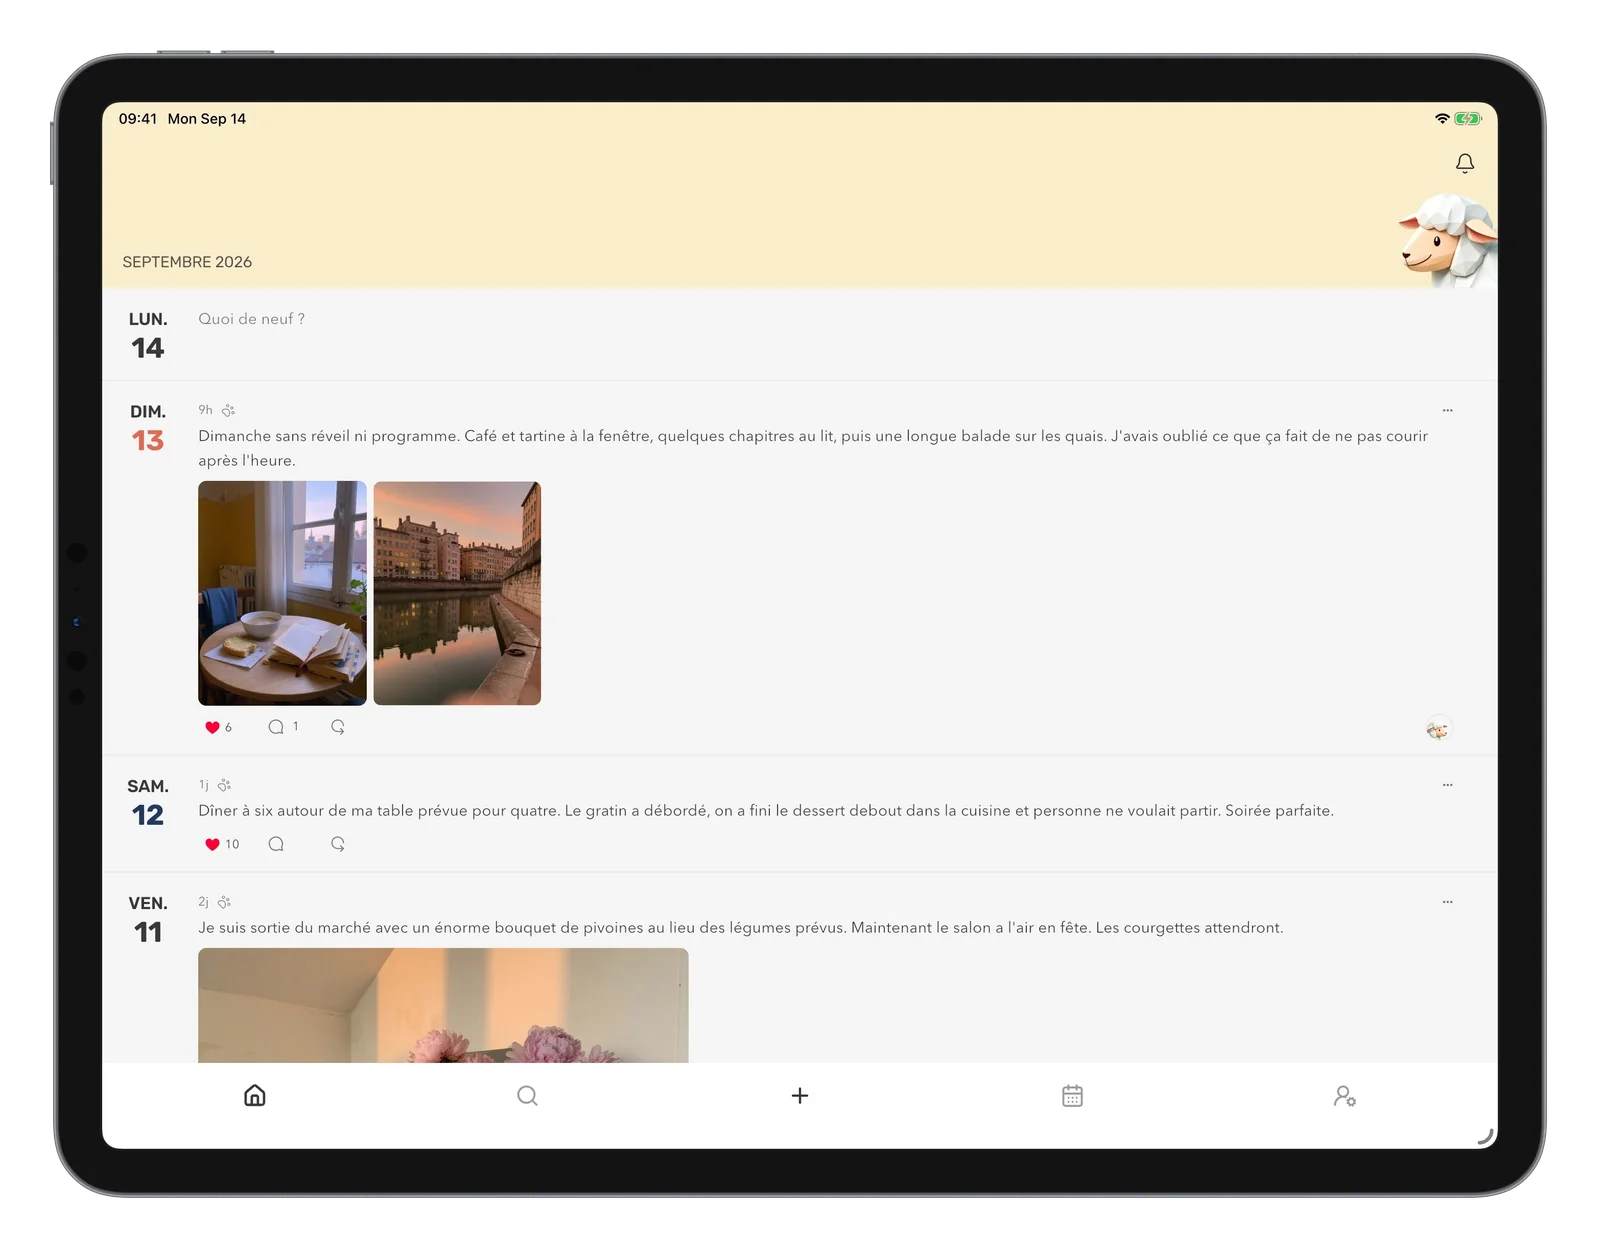Viewport: 1600px width, 1251px height.
Task: Tap the LUN. 14 date
Action: [x=148, y=335]
